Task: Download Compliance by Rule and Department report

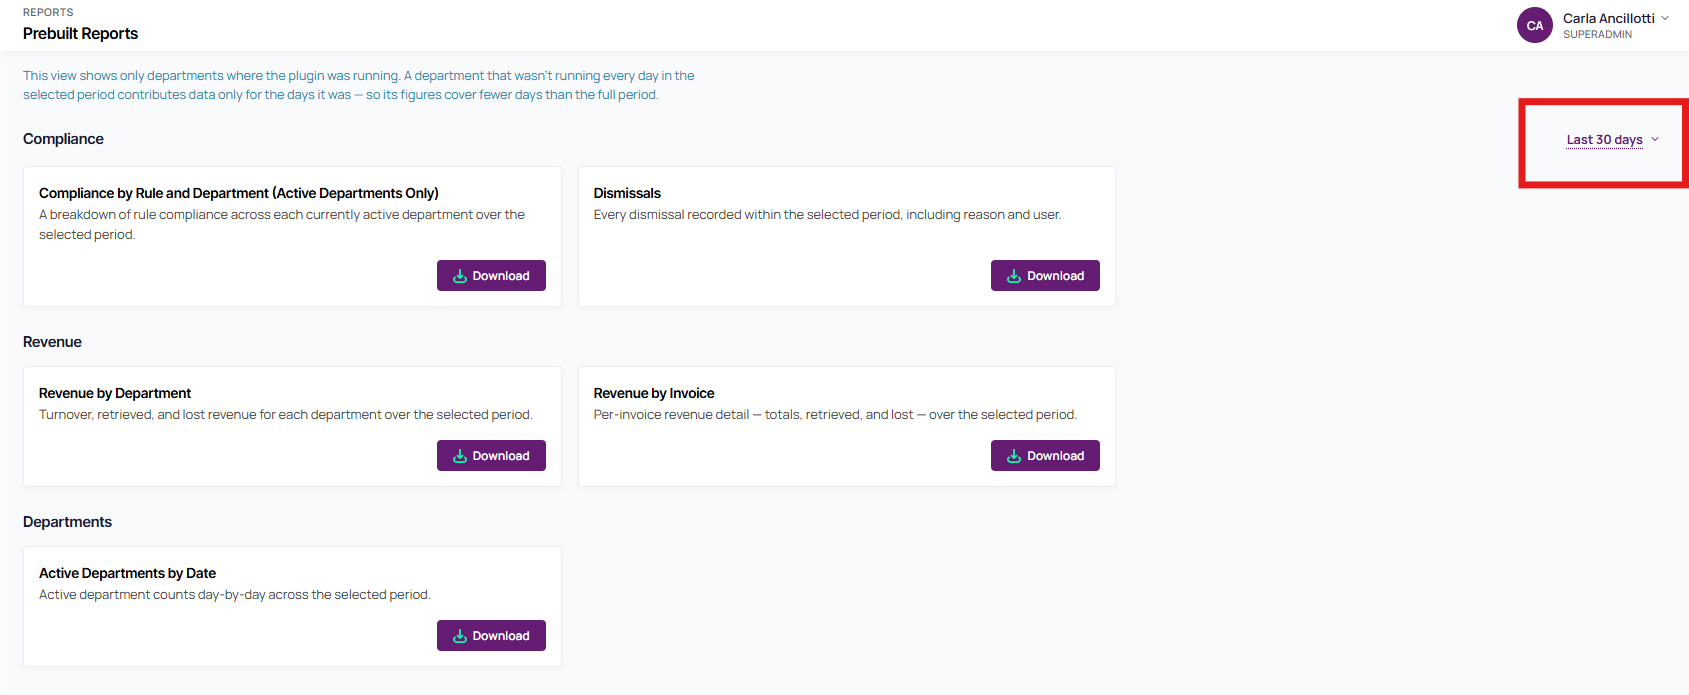Action: (x=491, y=276)
